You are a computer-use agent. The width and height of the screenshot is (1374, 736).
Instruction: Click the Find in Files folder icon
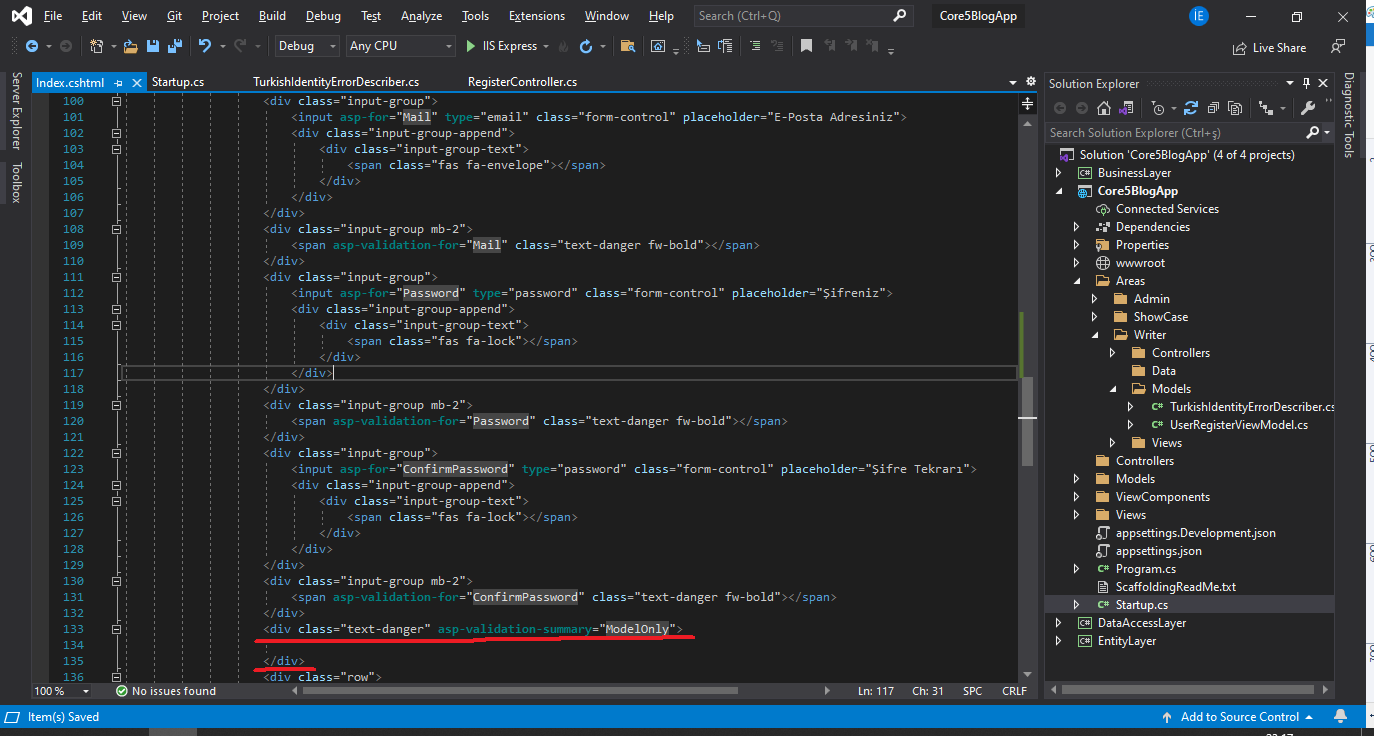(x=627, y=46)
